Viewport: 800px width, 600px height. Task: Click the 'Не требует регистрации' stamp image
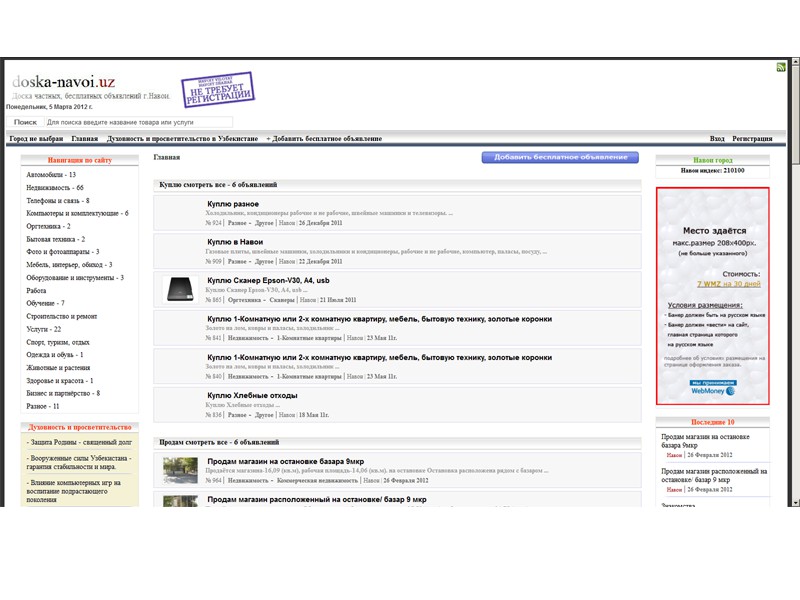218,90
